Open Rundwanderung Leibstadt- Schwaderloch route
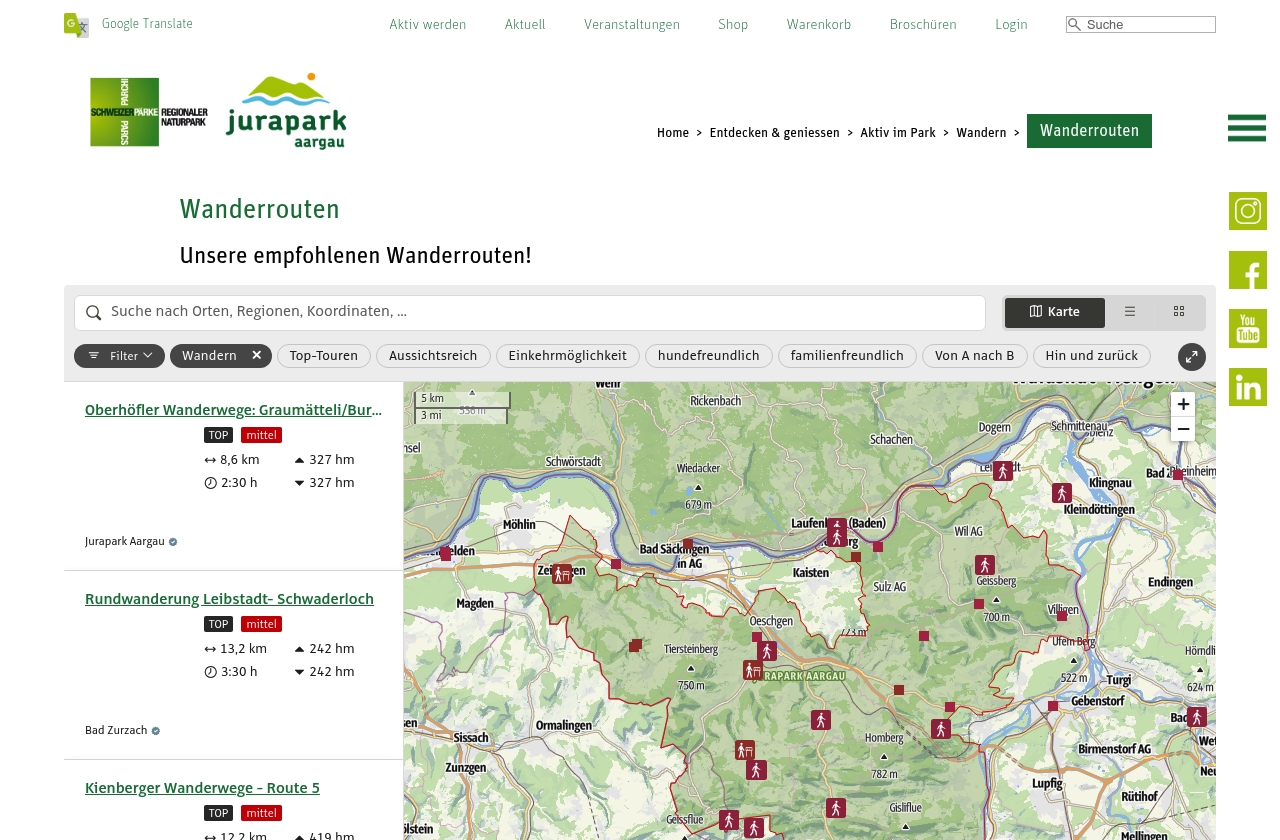1280x840 pixels. [229, 599]
